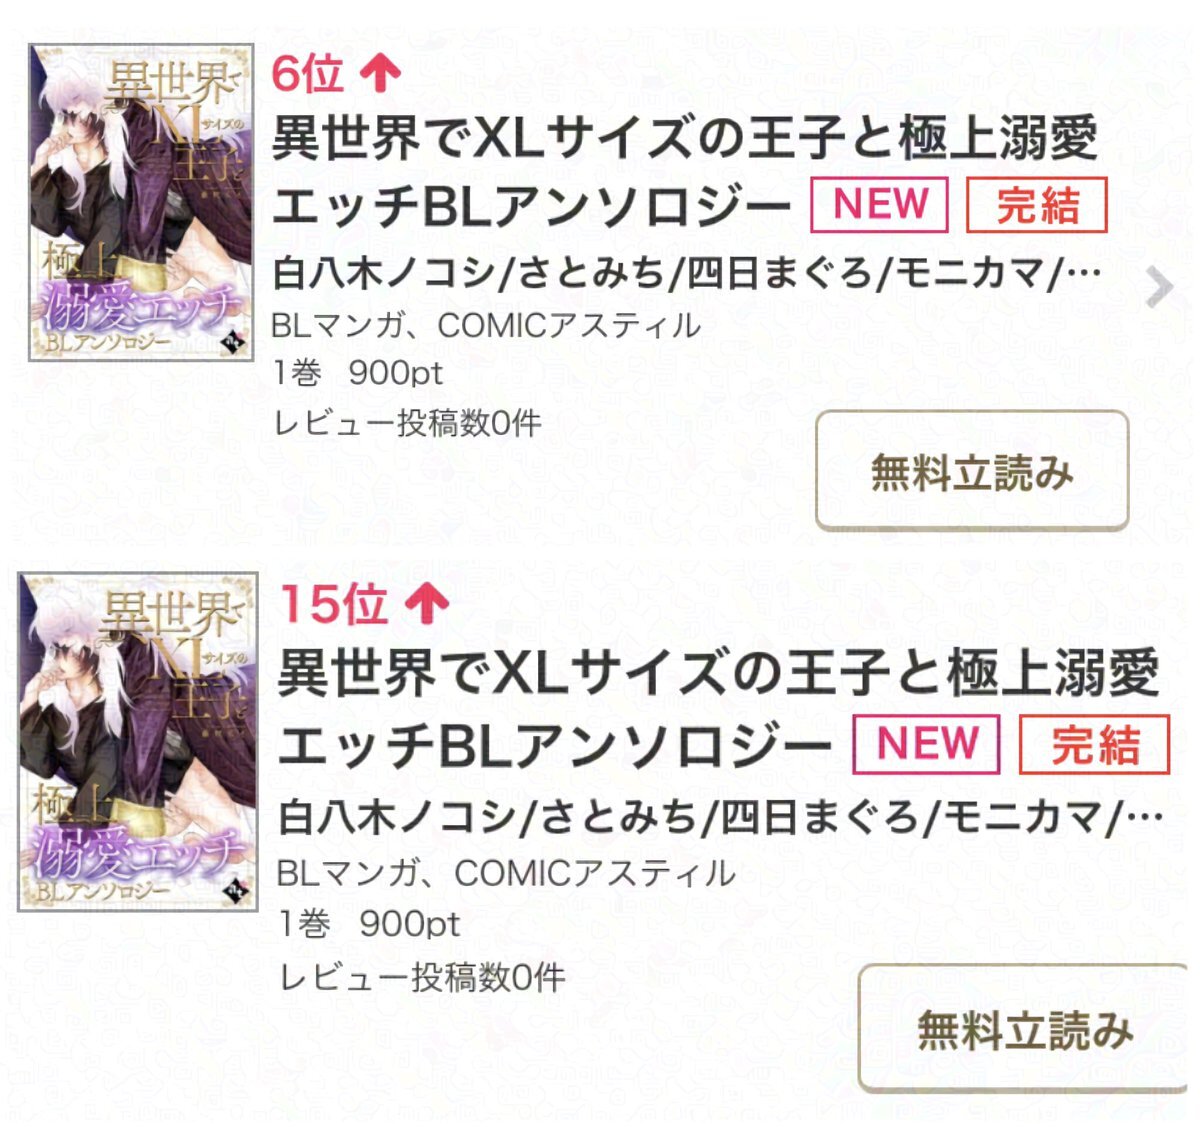
Task: Click the 完結 badge in the 15位 listing
Action: [1094, 744]
